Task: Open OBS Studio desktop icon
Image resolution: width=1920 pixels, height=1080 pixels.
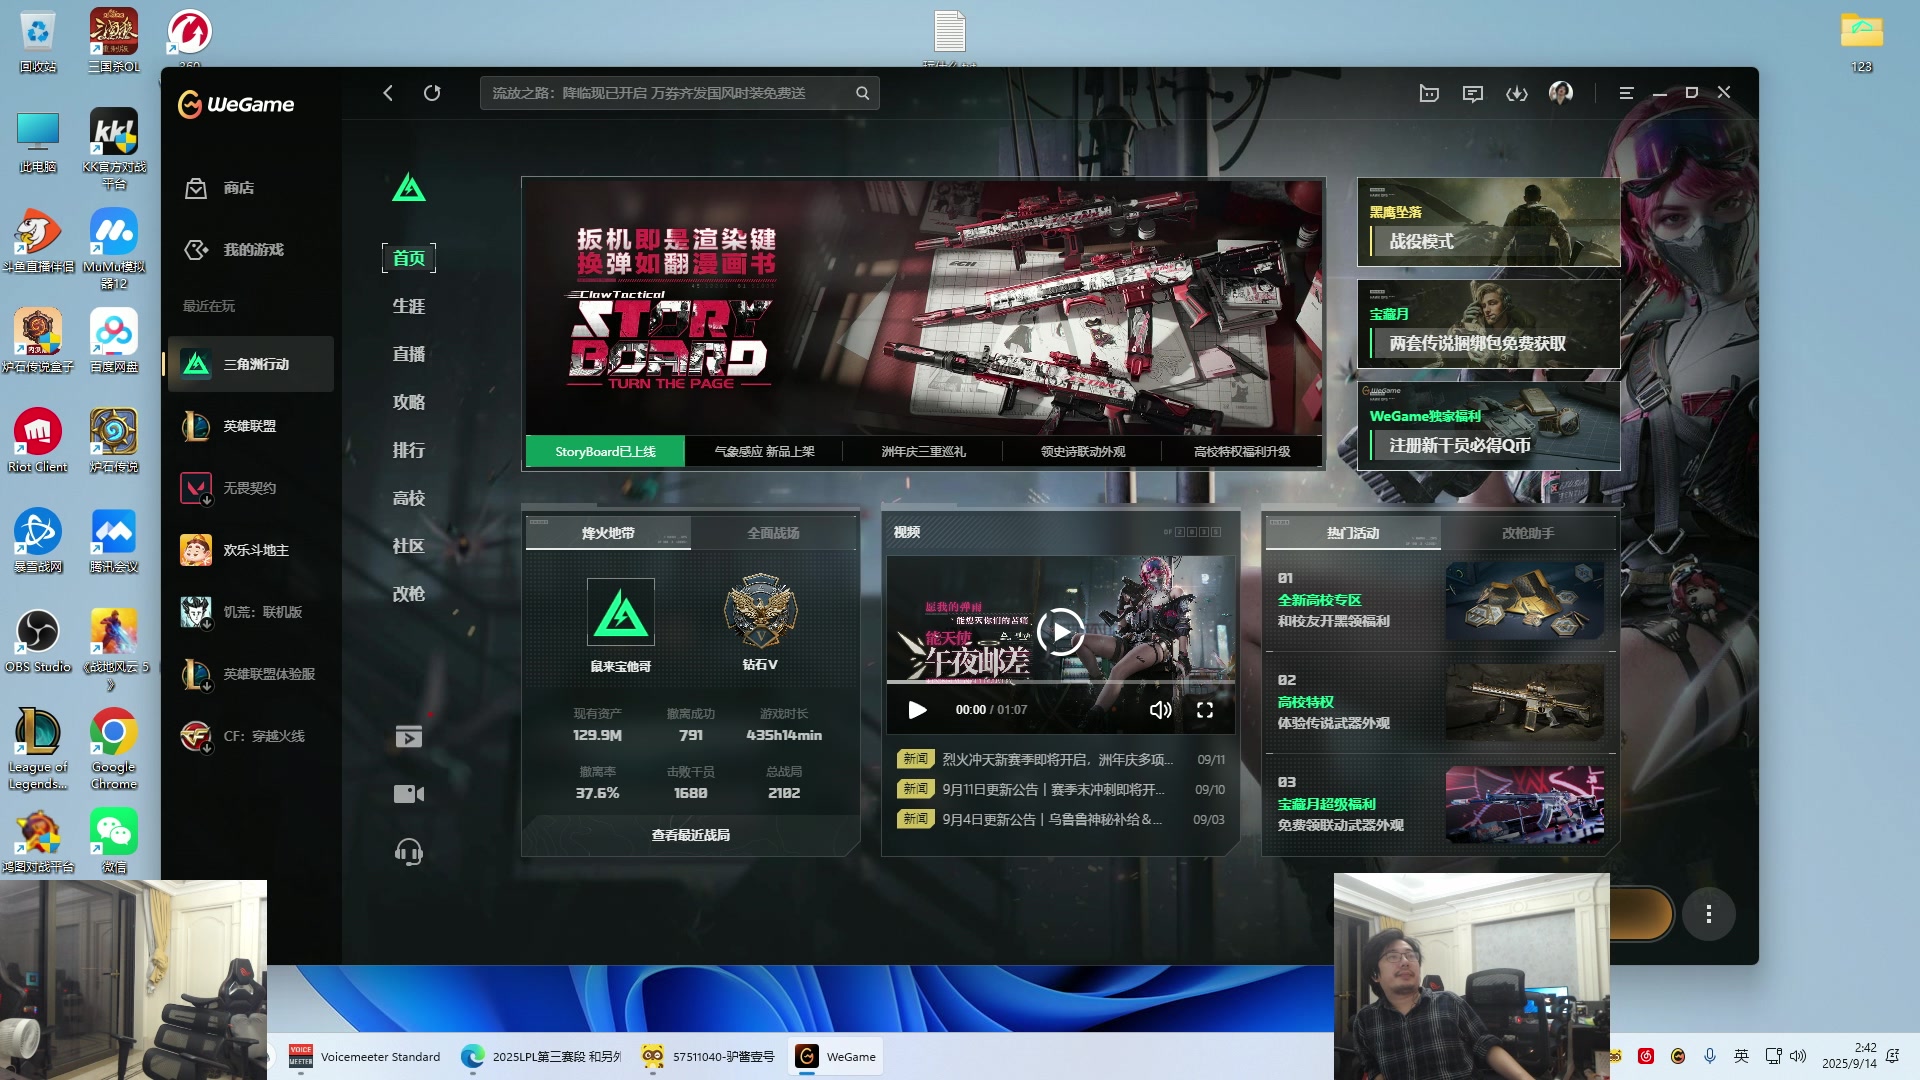Action: 38,640
